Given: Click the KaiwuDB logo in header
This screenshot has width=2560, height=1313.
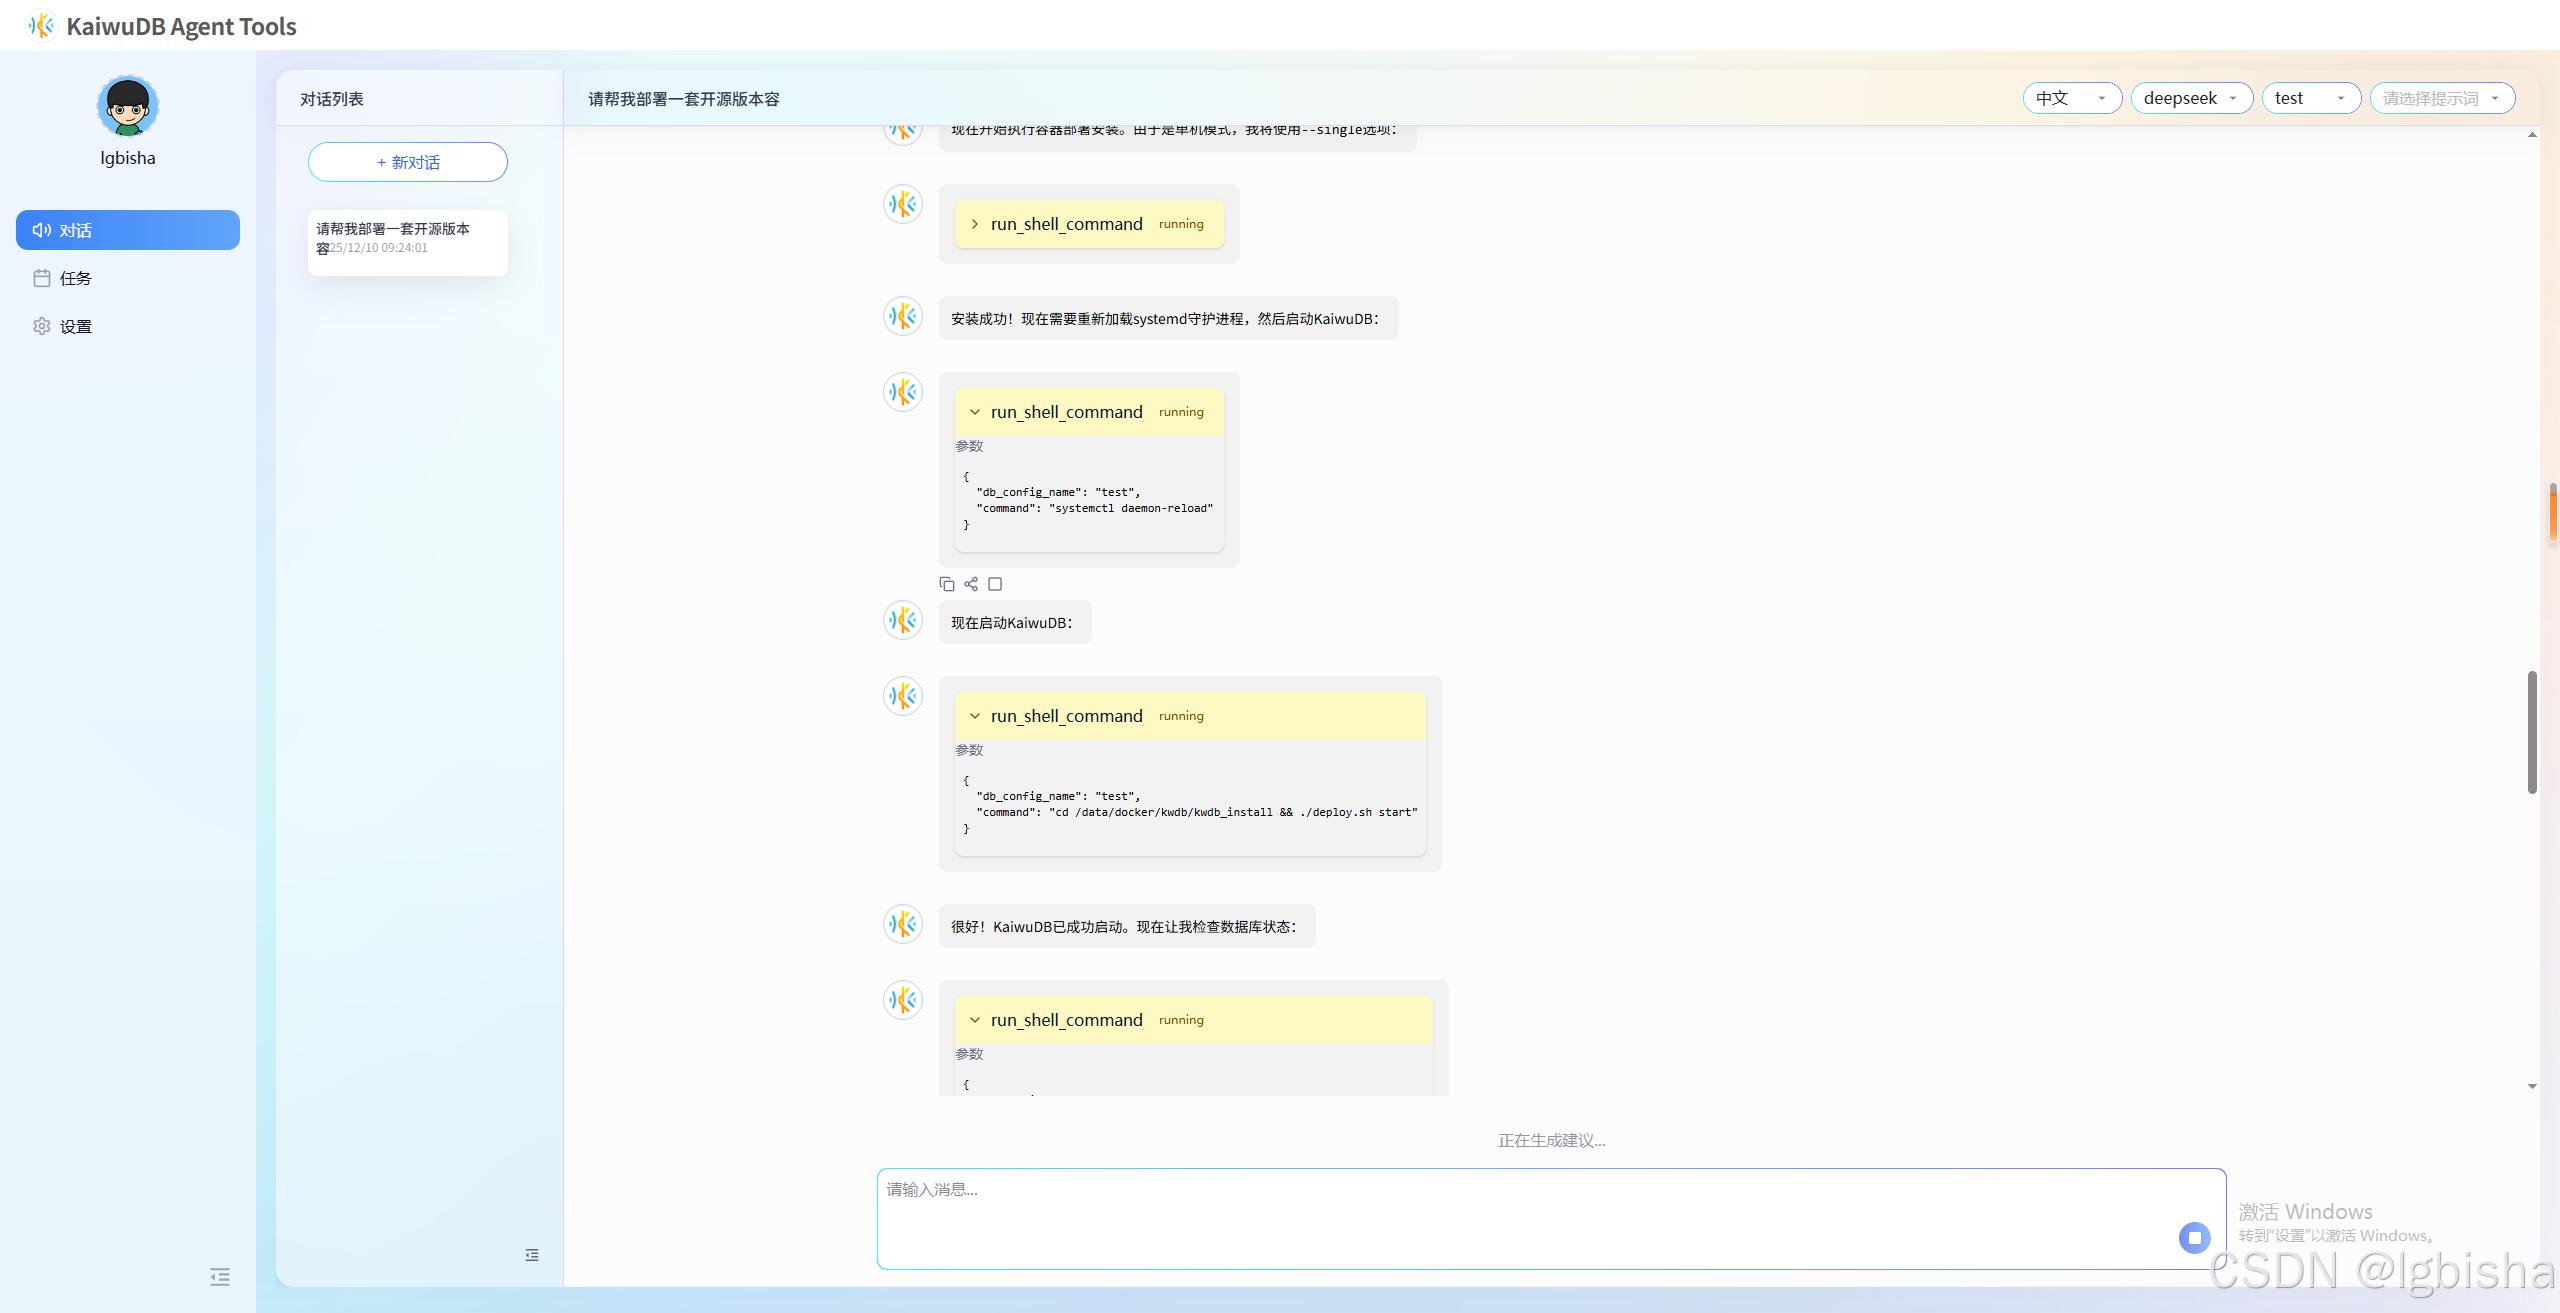Looking at the screenshot, I should (x=41, y=26).
